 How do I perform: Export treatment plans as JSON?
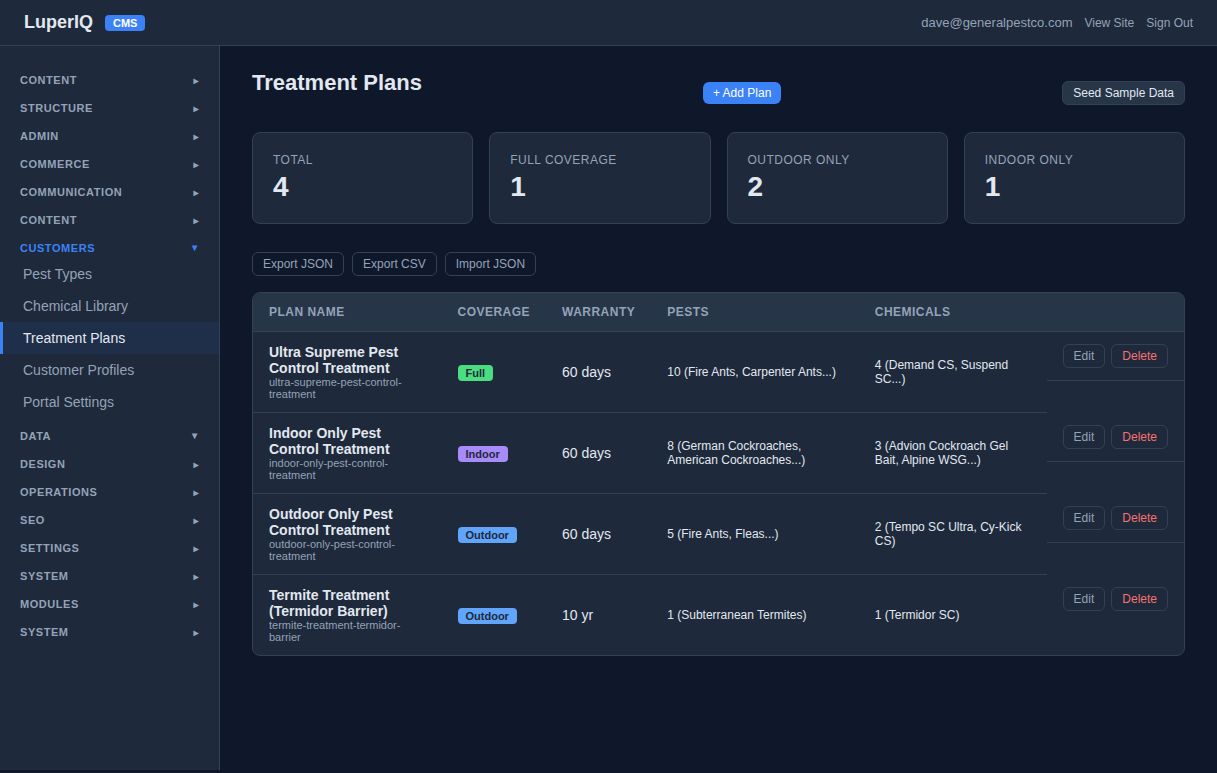pos(297,264)
